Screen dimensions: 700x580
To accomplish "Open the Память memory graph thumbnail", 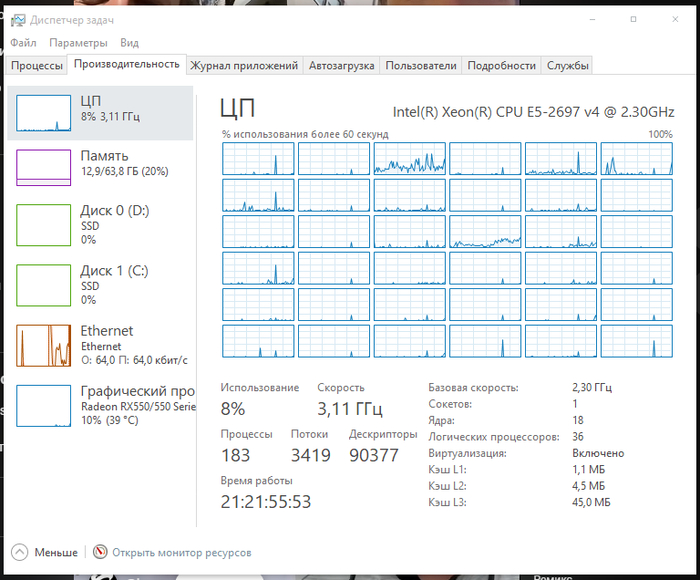I will click(x=43, y=167).
